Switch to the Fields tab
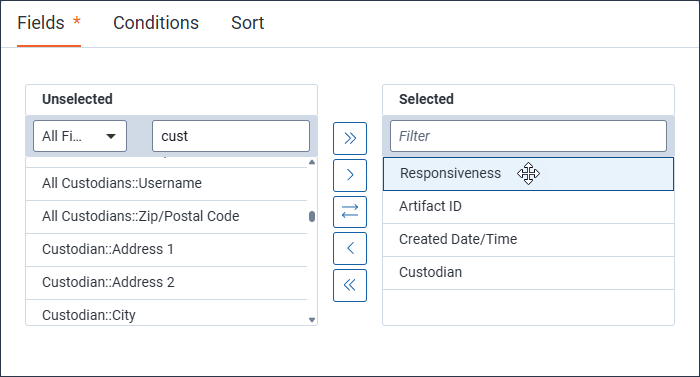The height and width of the screenshot is (377, 700). tap(49, 23)
